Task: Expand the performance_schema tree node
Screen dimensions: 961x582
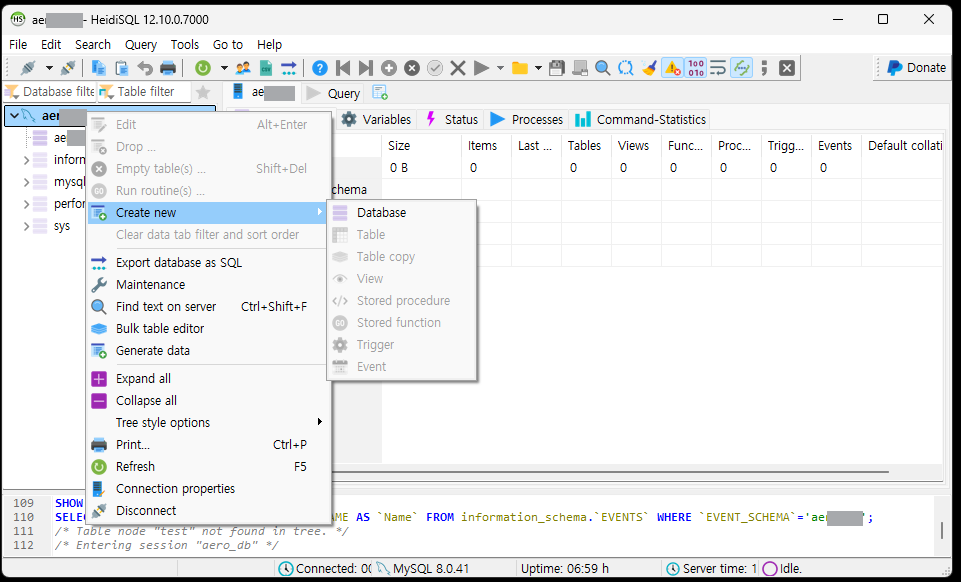Action: pos(26,204)
